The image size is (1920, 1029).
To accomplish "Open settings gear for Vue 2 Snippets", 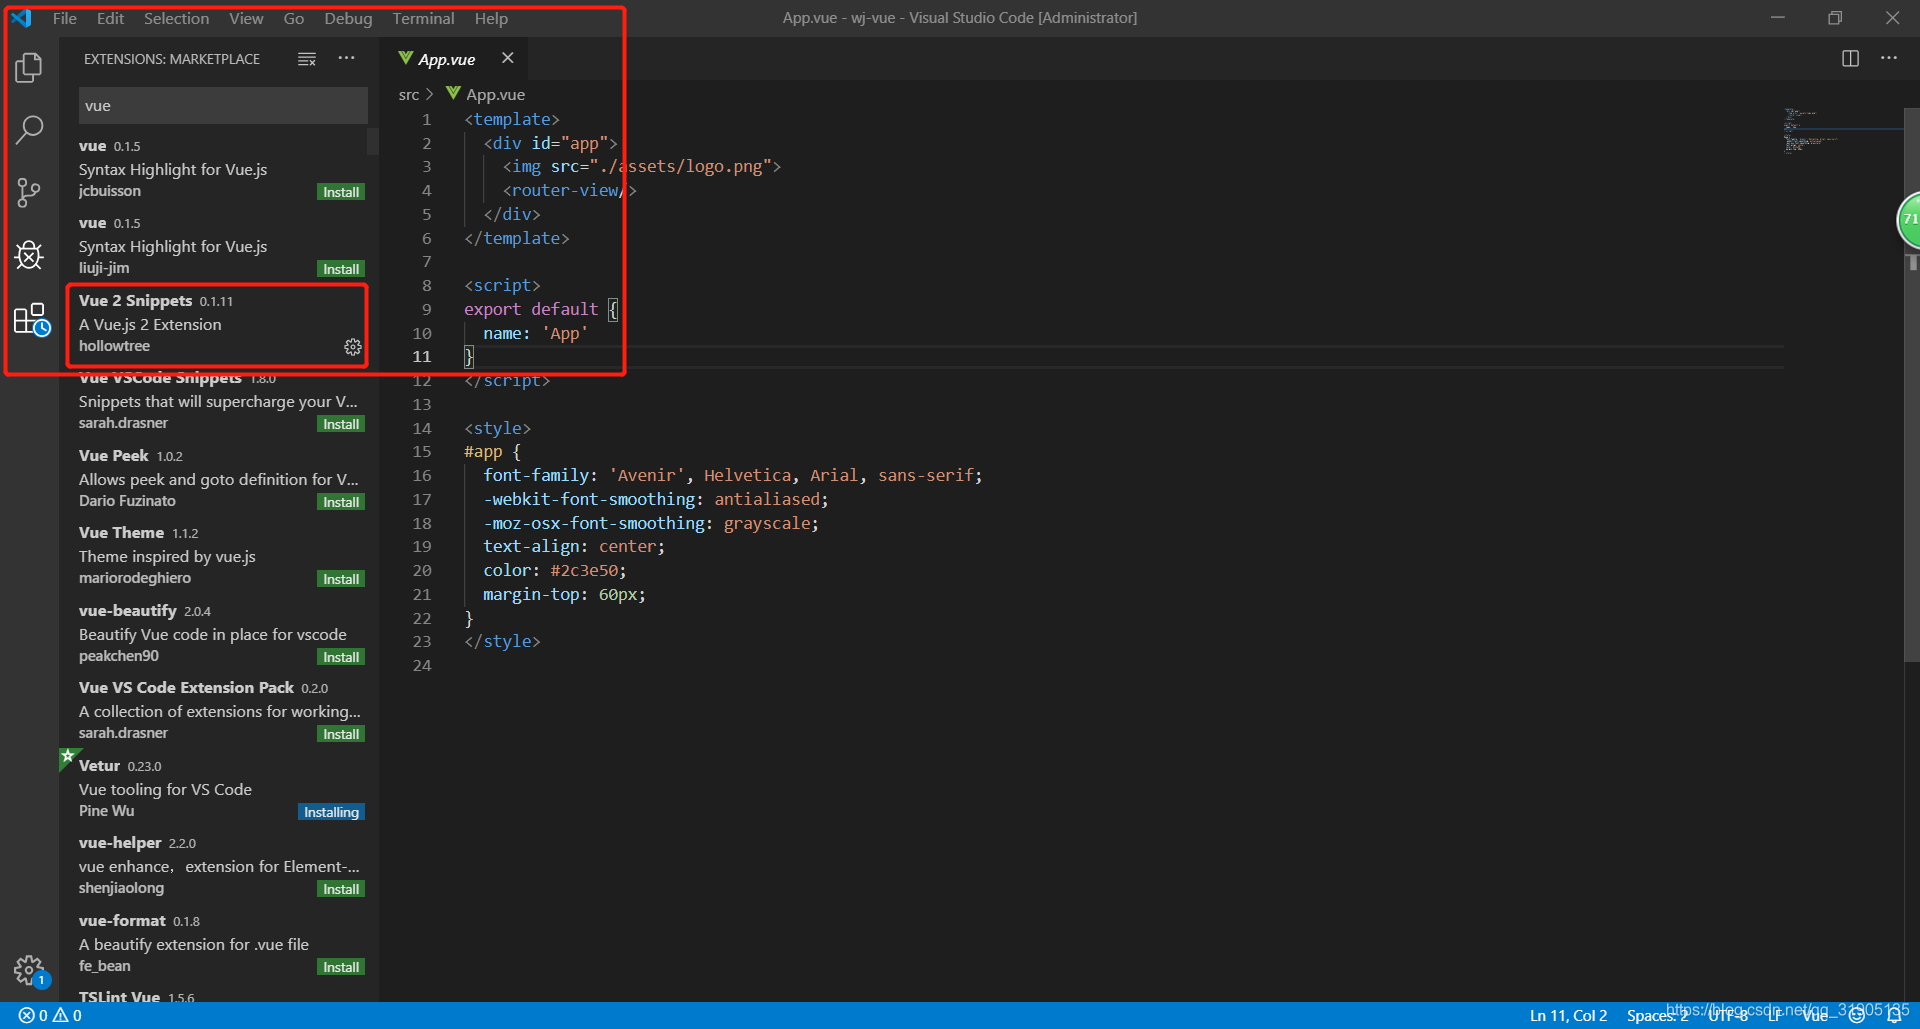I will (x=352, y=347).
